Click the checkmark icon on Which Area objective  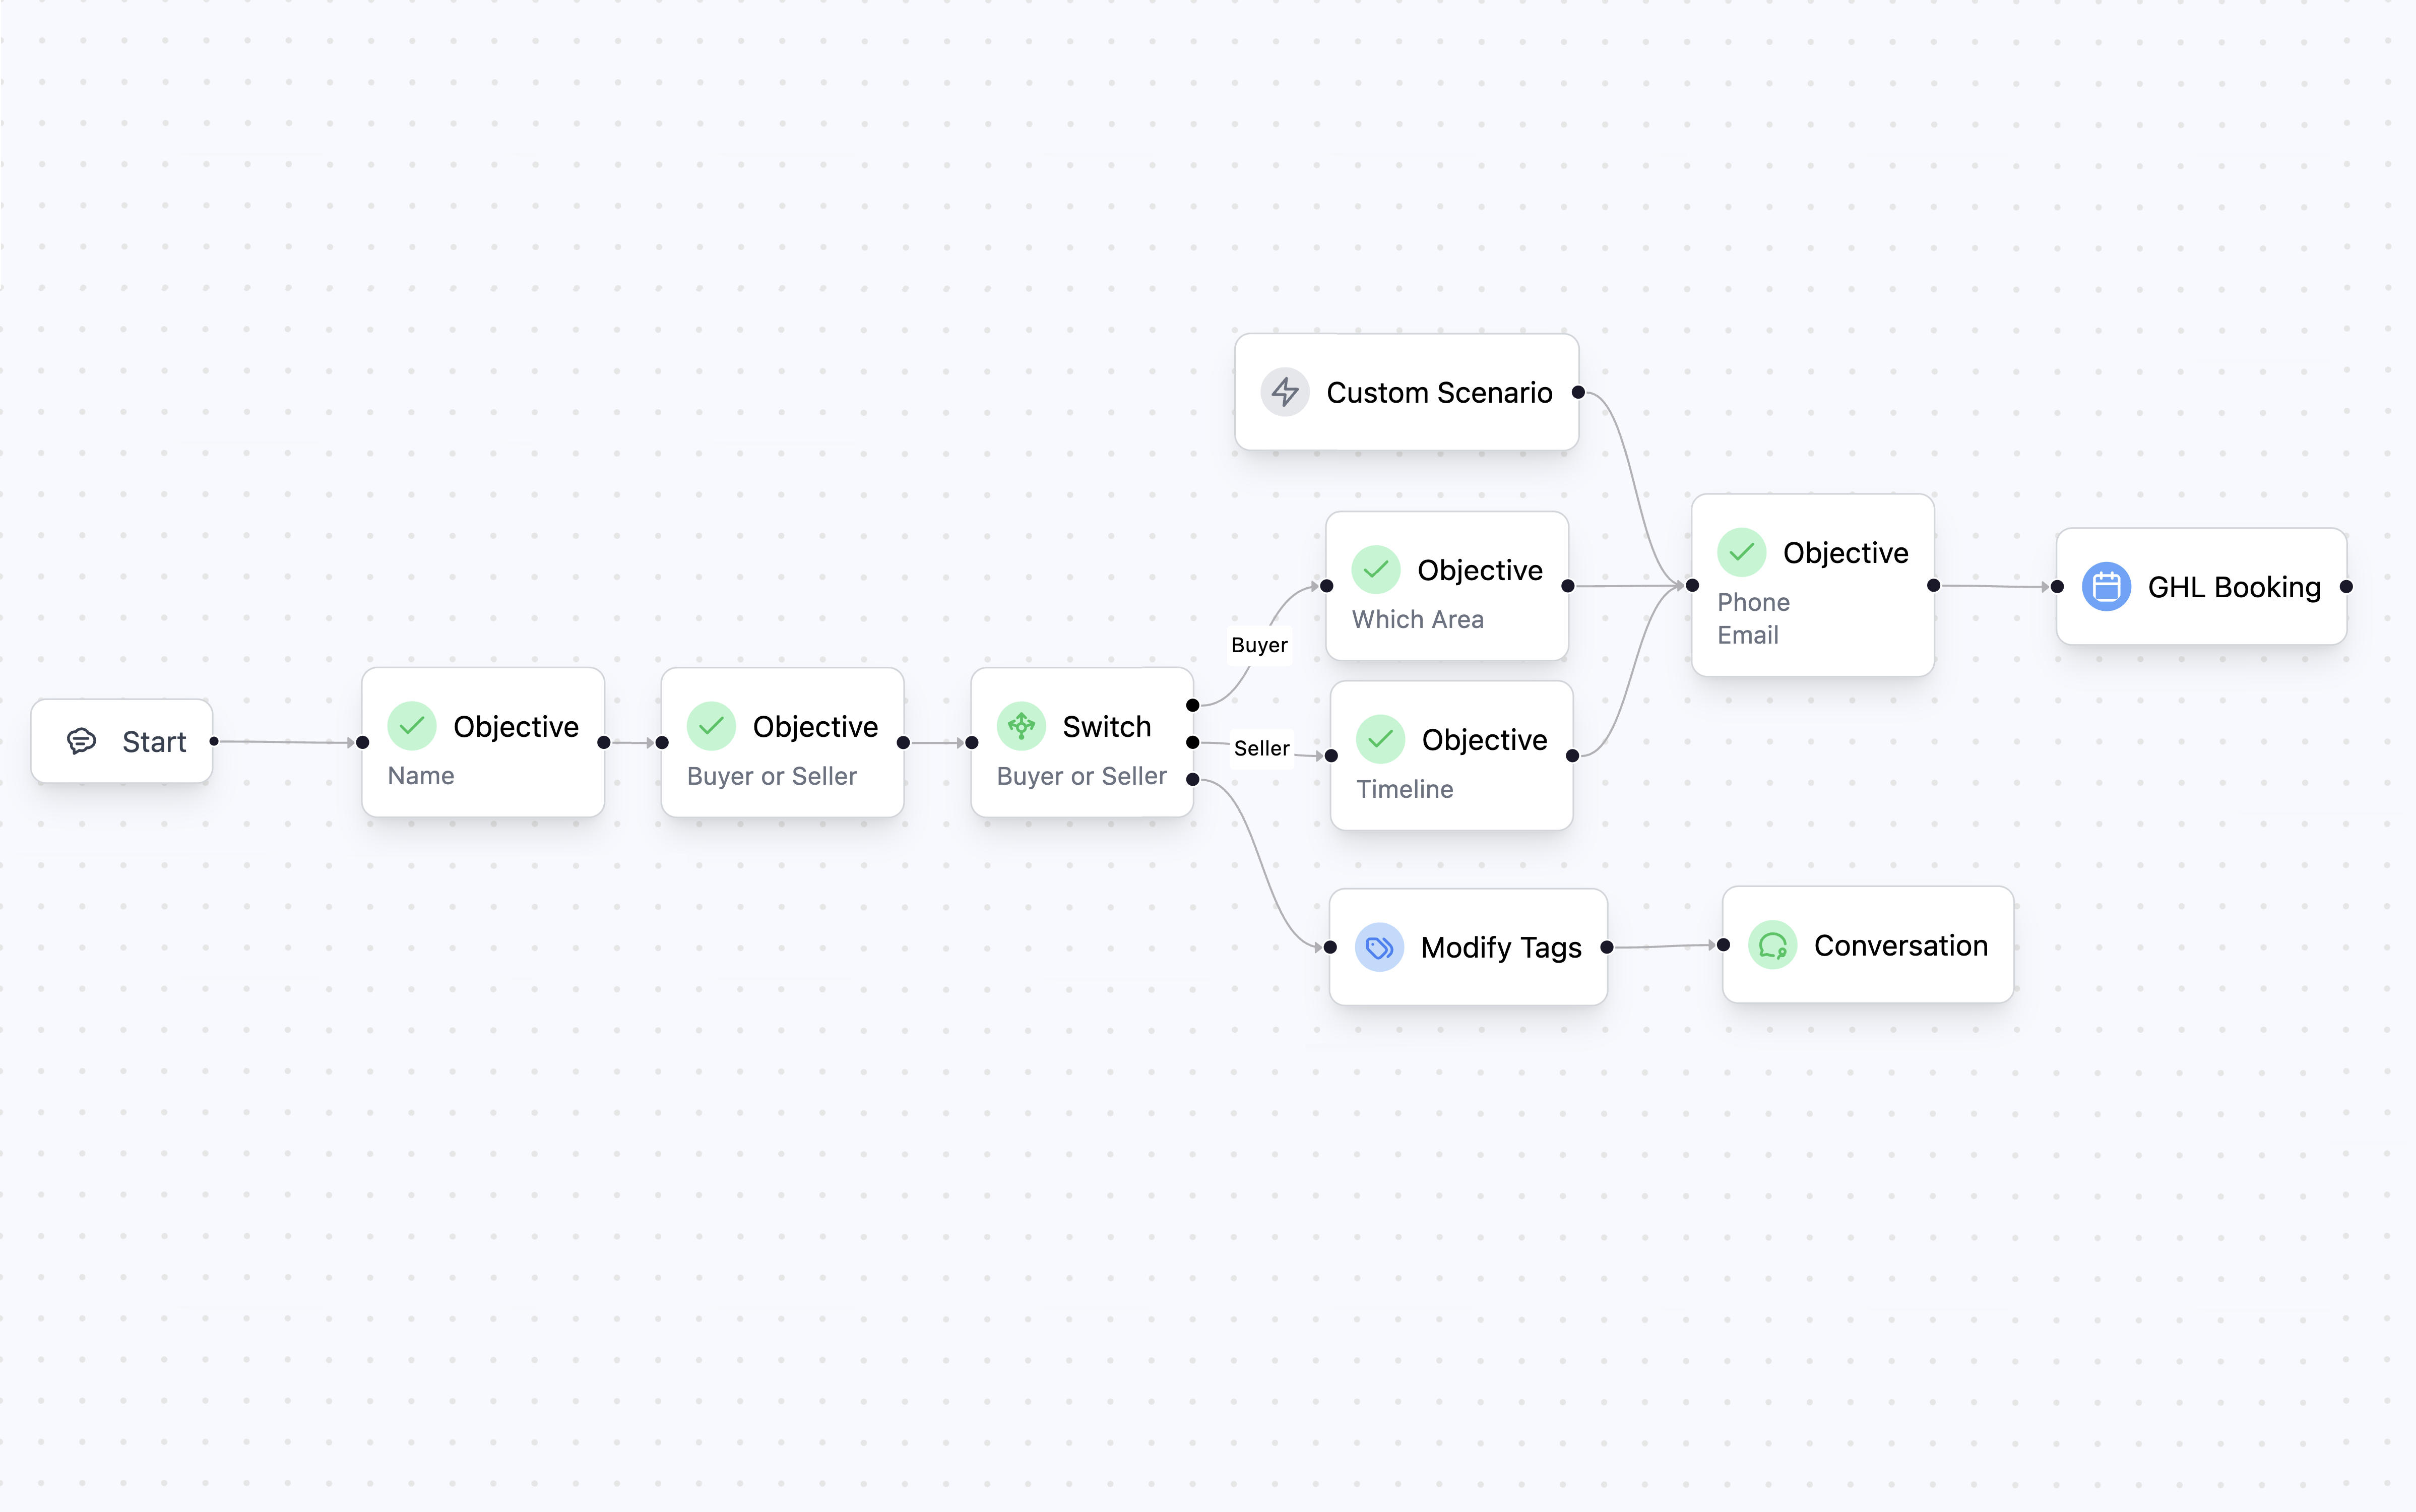coord(1376,570)
